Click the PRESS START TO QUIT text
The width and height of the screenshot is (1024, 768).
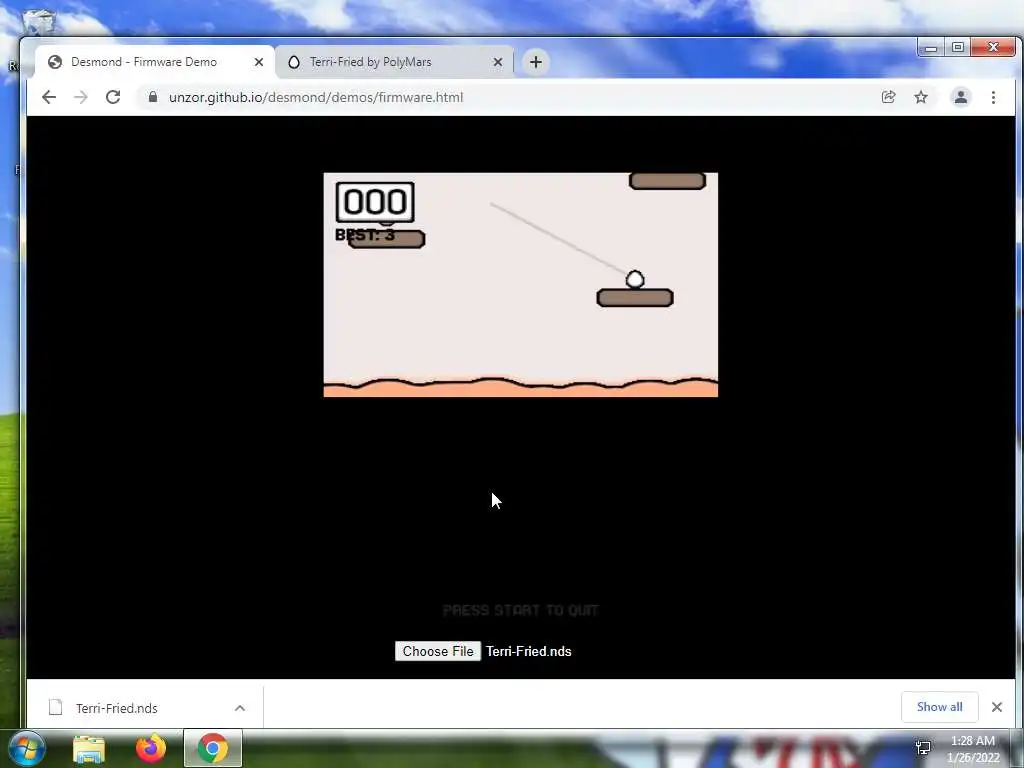pos(520,610)
